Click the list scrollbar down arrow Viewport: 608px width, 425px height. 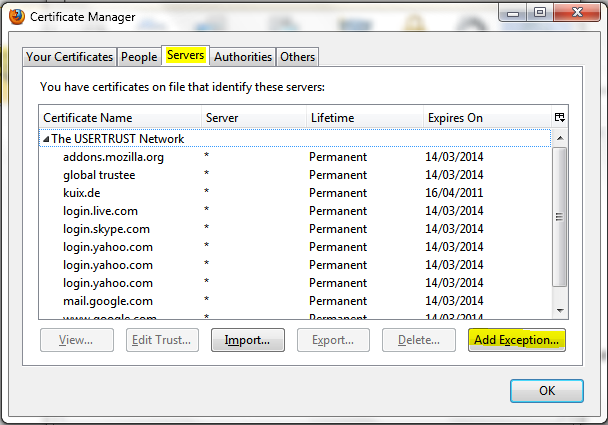[560, 310]
